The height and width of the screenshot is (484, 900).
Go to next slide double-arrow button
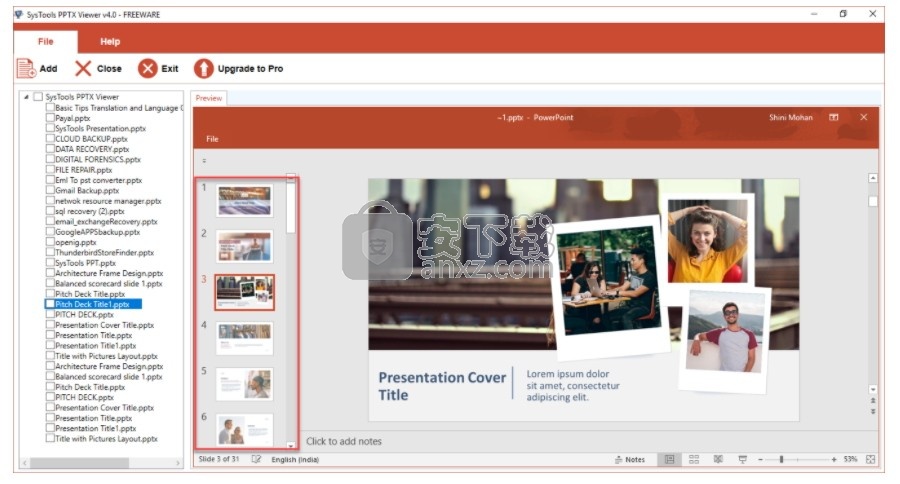coord(873,411)
